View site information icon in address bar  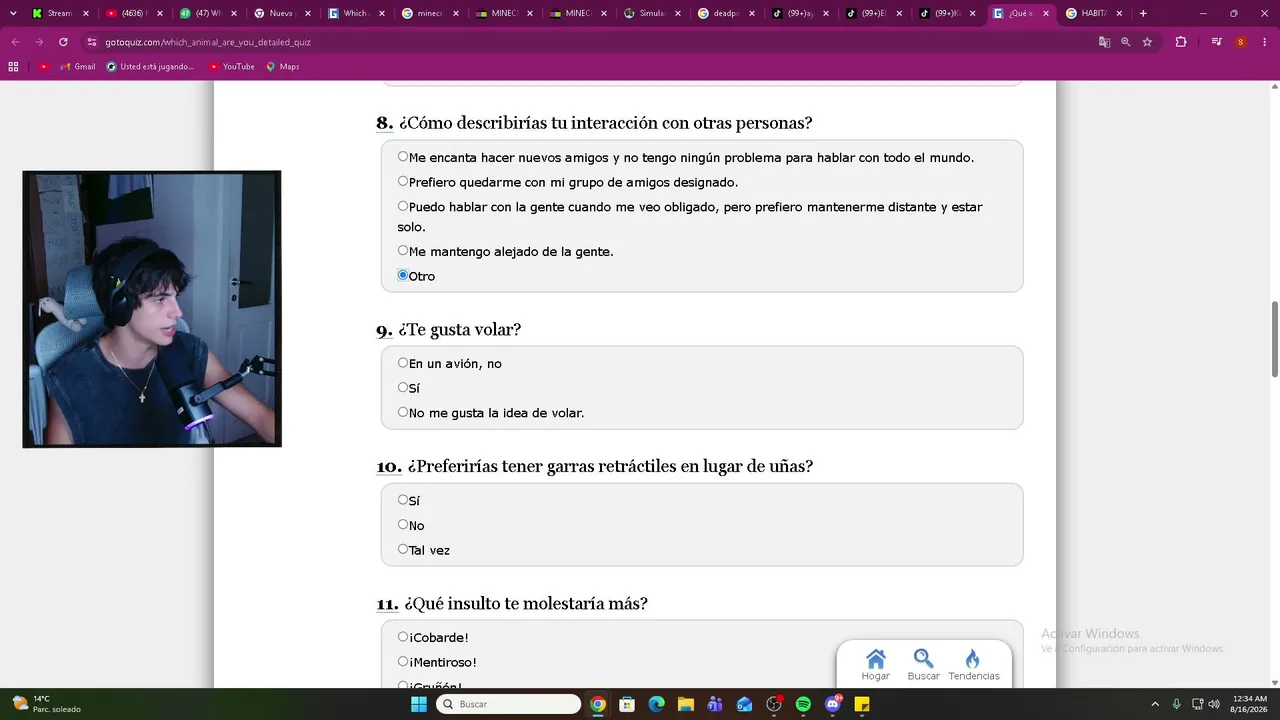tap(91, 42)
